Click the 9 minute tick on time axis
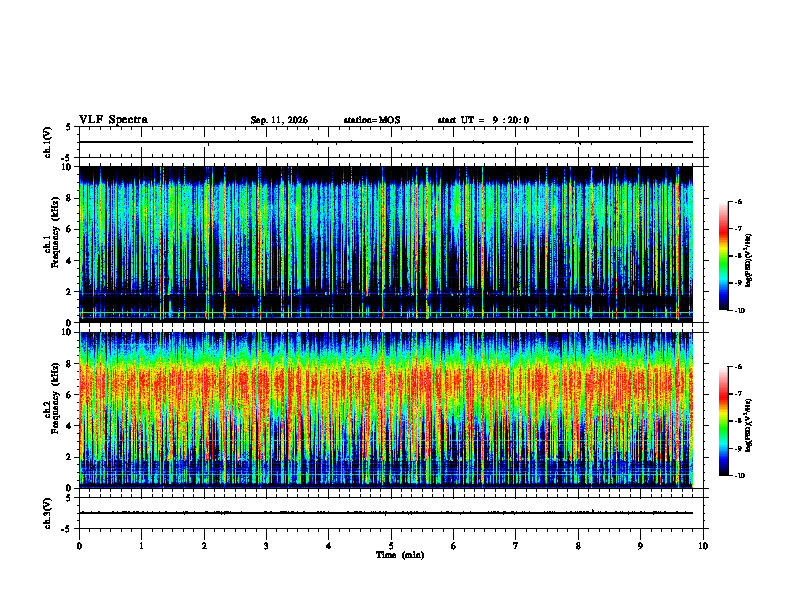The height and width of the screenshot is (612, 792). (x=640, y=546)
